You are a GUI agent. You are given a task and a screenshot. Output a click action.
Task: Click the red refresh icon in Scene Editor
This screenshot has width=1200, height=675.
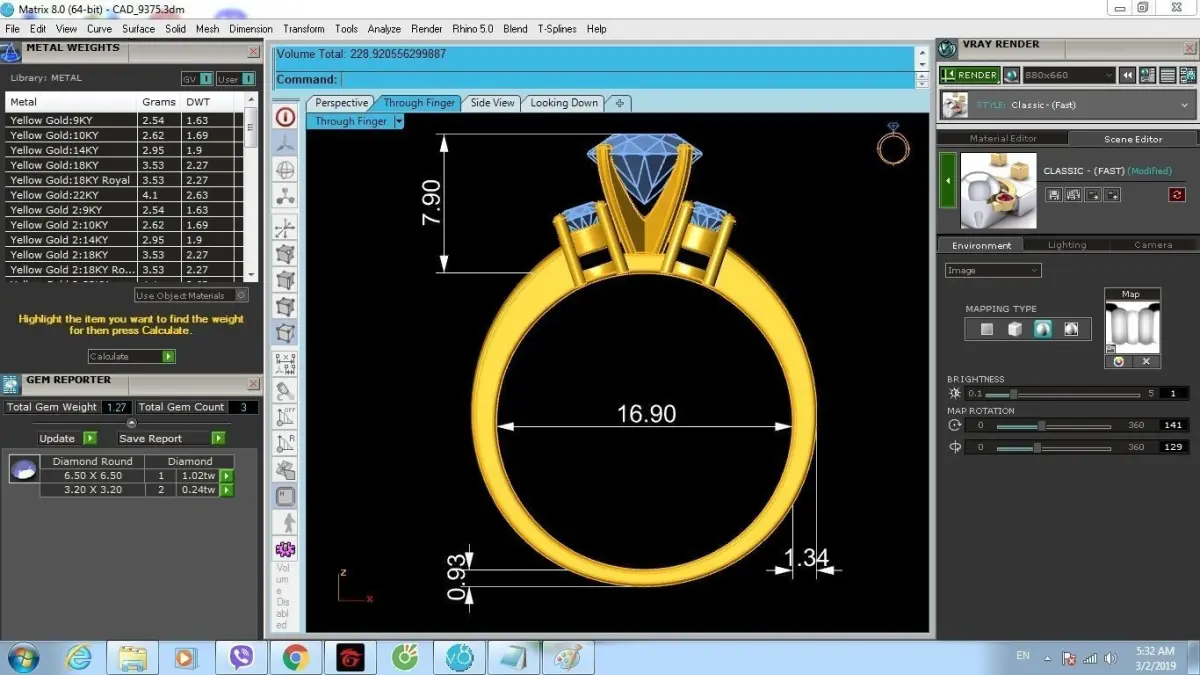(x=1176, y=195)
